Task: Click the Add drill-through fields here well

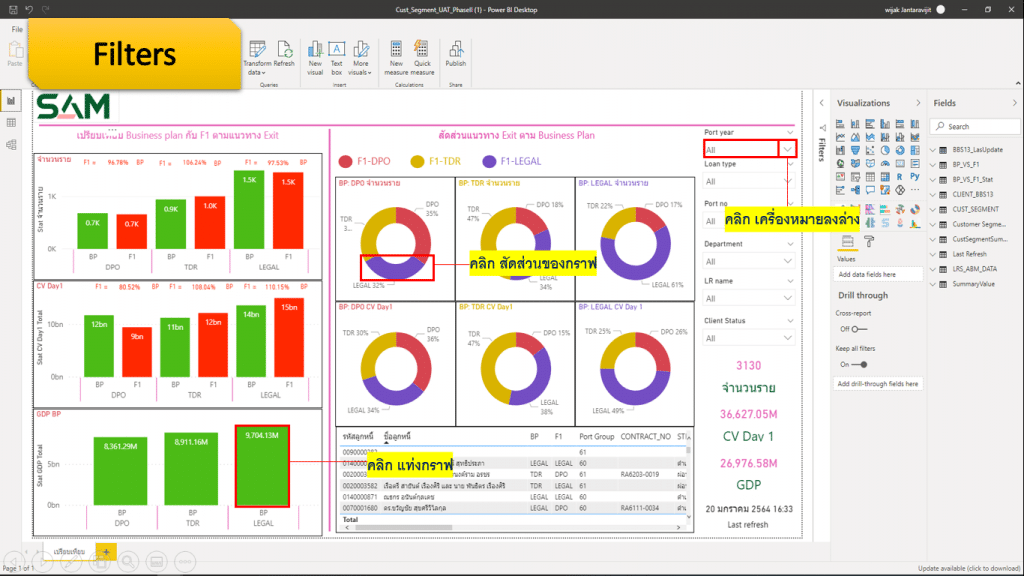Action: click(x=878, y=384)
